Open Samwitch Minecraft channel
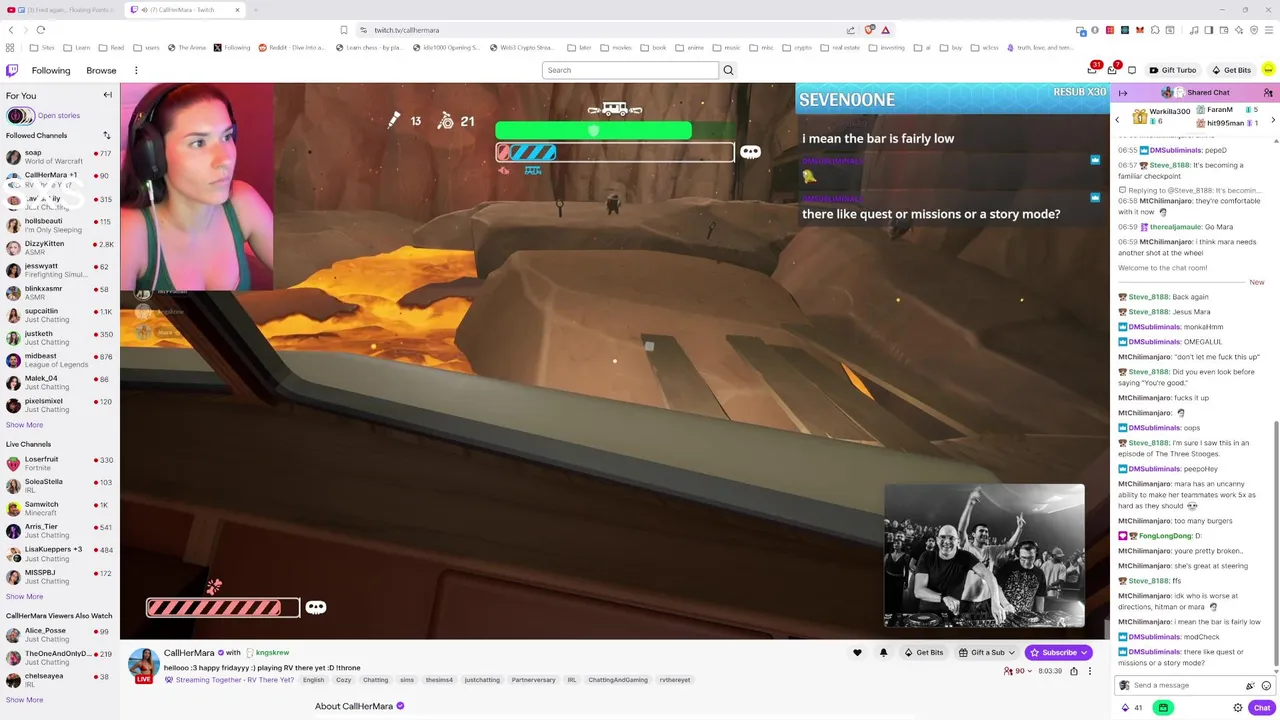This screenshot has height=720, width=1280. pyautogui.click(x=59, y=508)
